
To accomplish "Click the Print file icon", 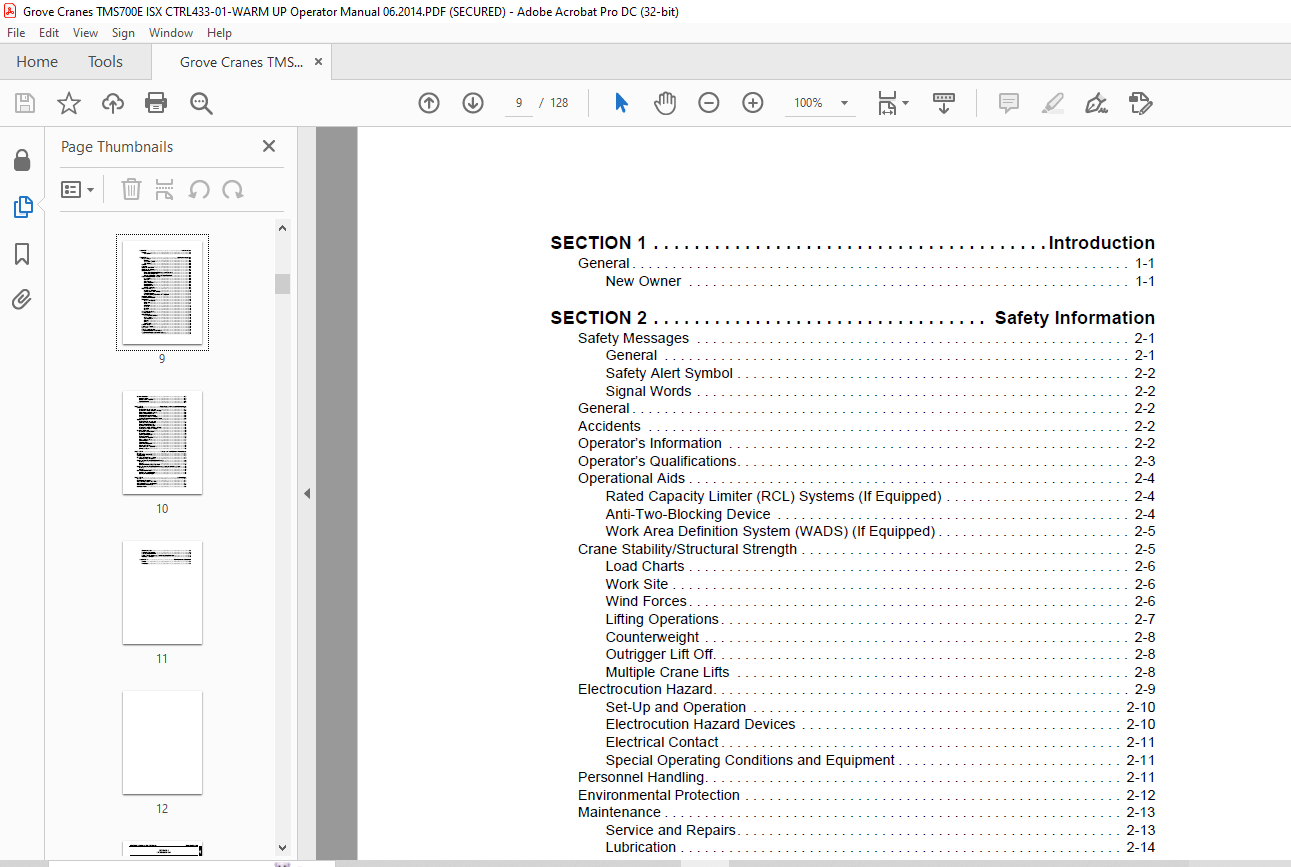I will (156, 103).
